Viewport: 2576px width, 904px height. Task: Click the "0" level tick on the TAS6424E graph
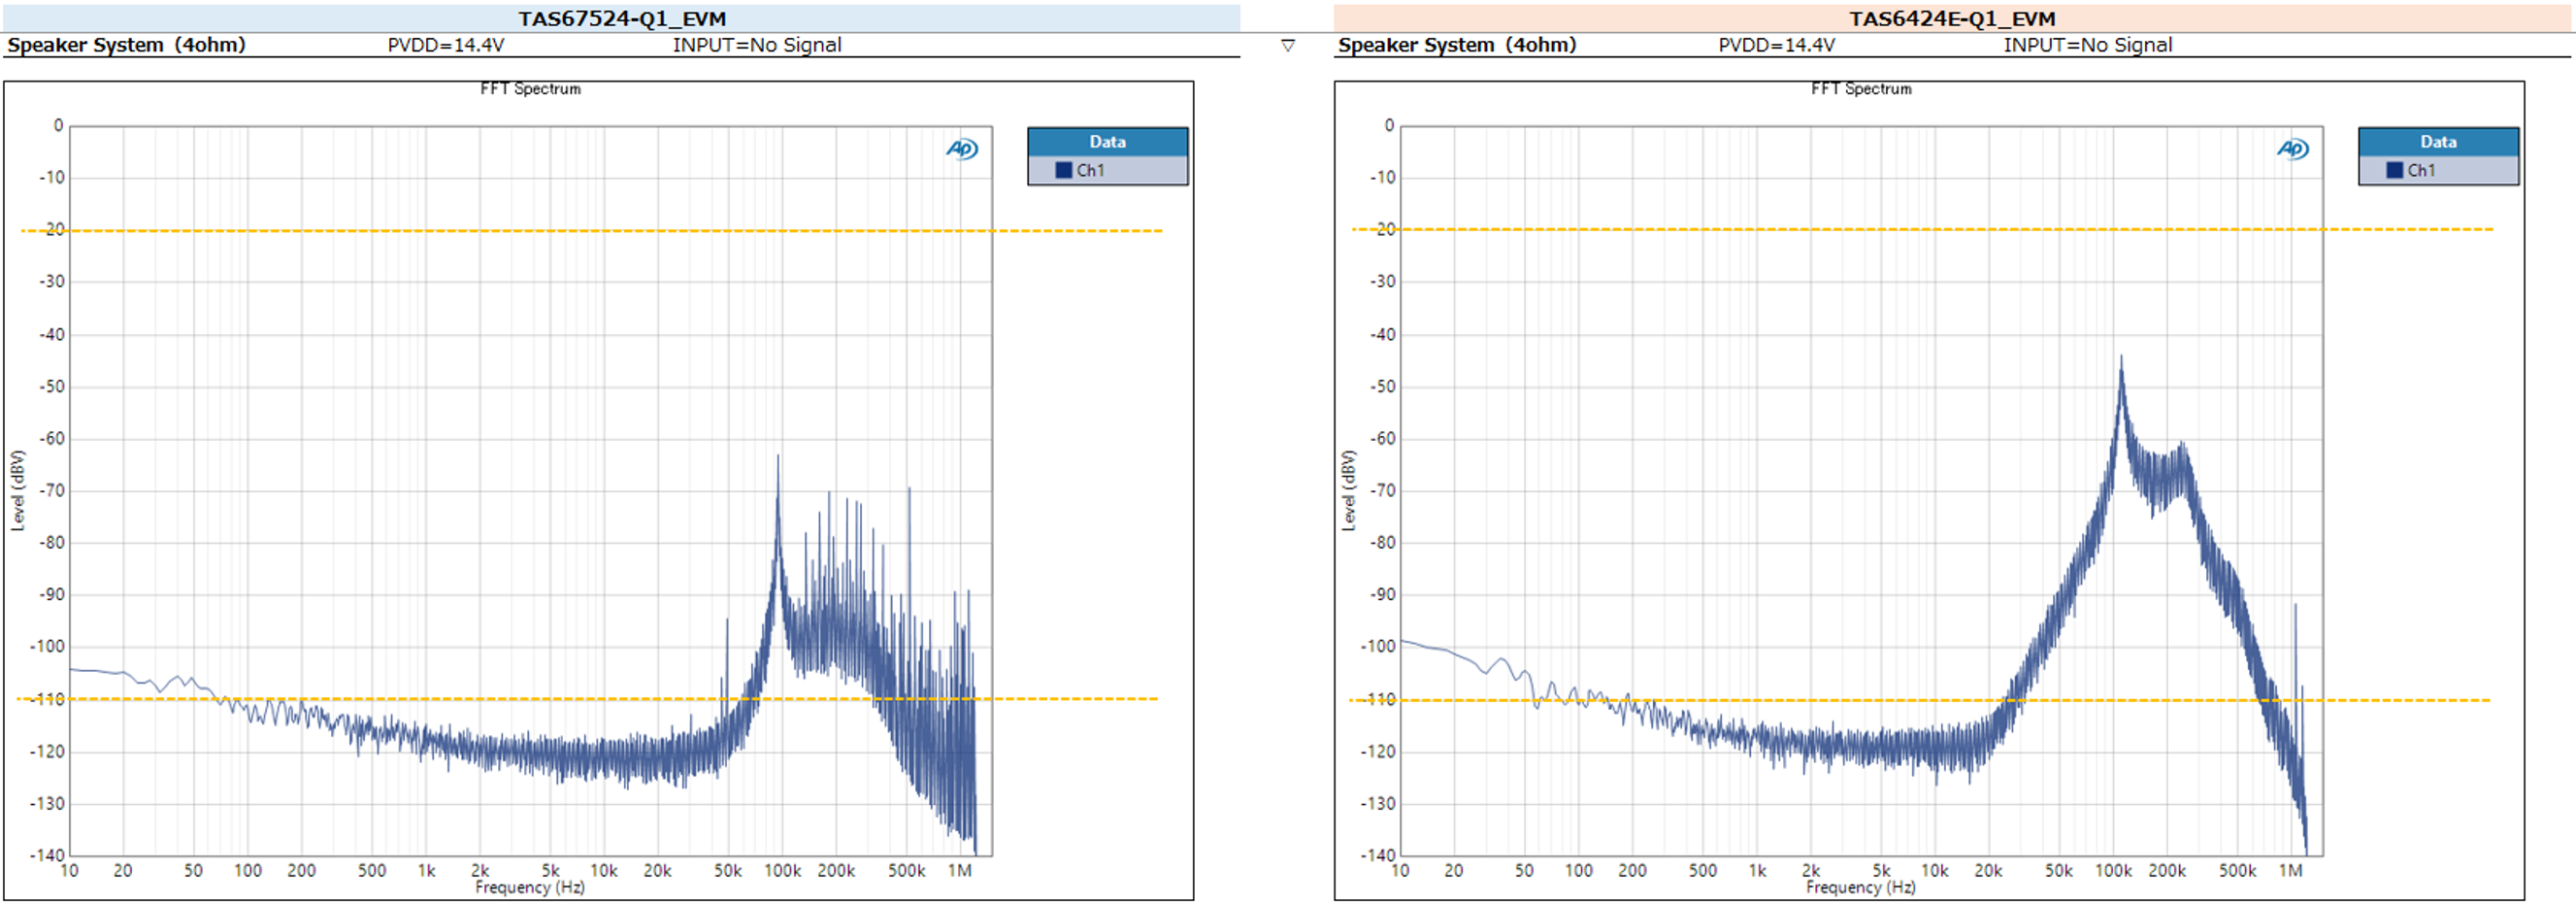tap(1389, 126)
